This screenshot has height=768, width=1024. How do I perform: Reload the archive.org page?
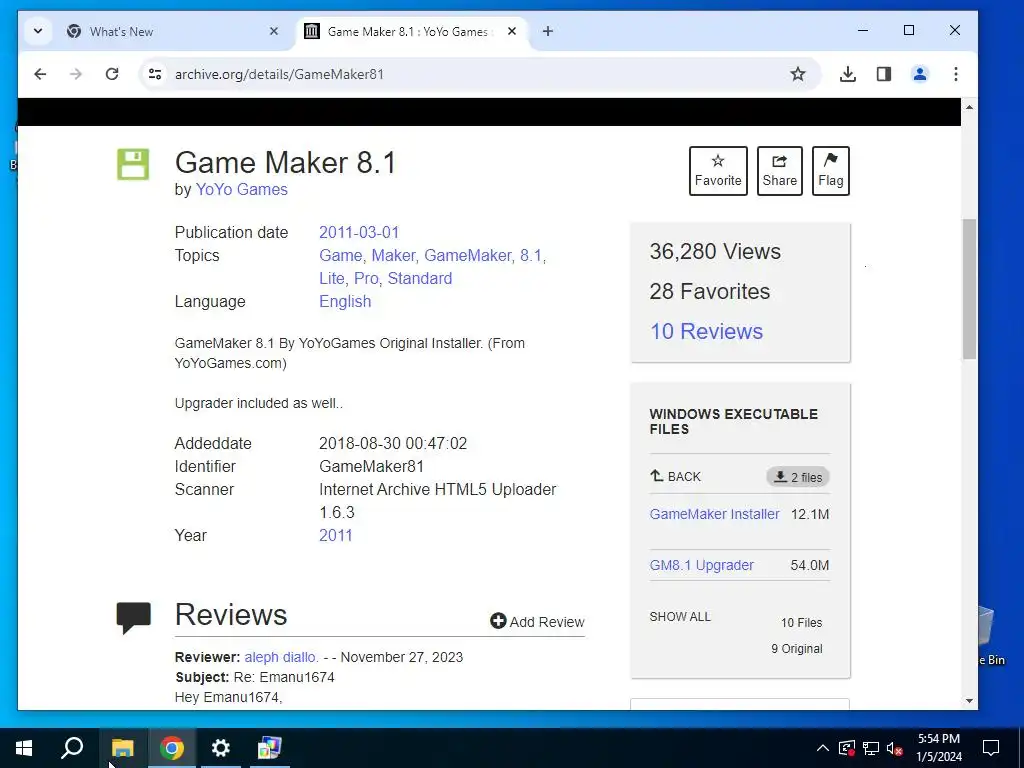pos(112,74)
